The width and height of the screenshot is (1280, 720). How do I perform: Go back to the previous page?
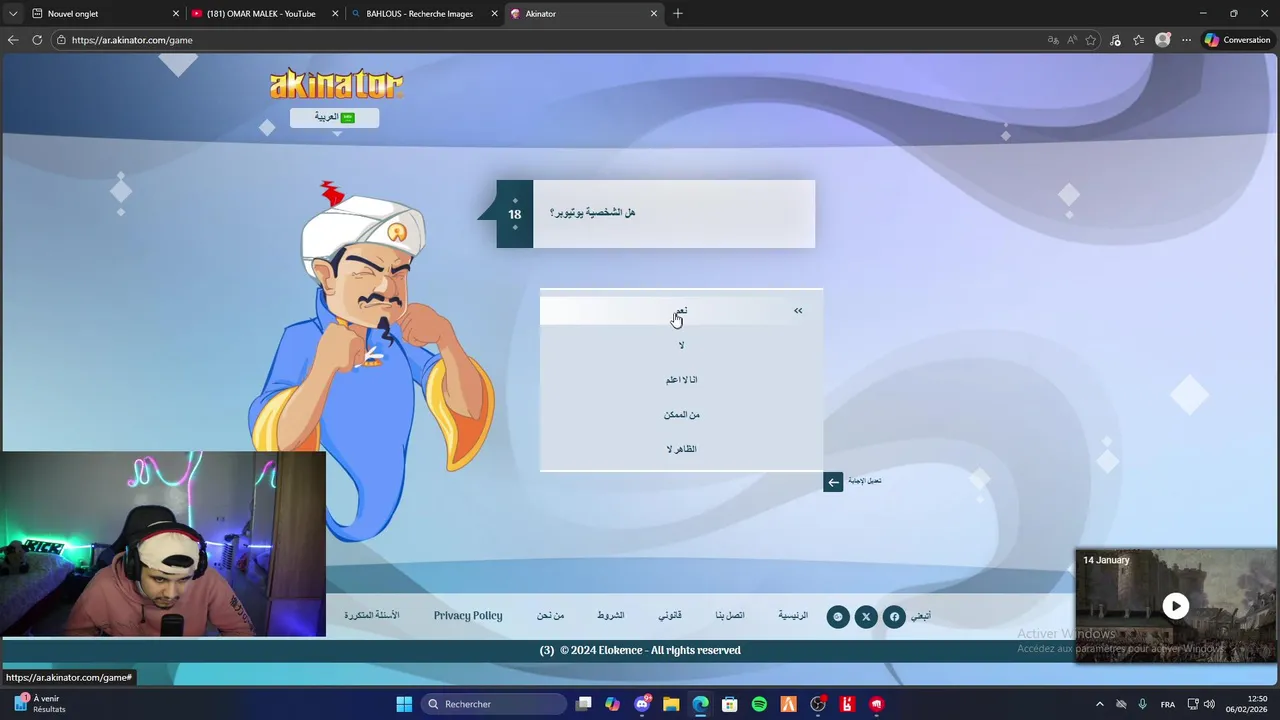[13, 40]
